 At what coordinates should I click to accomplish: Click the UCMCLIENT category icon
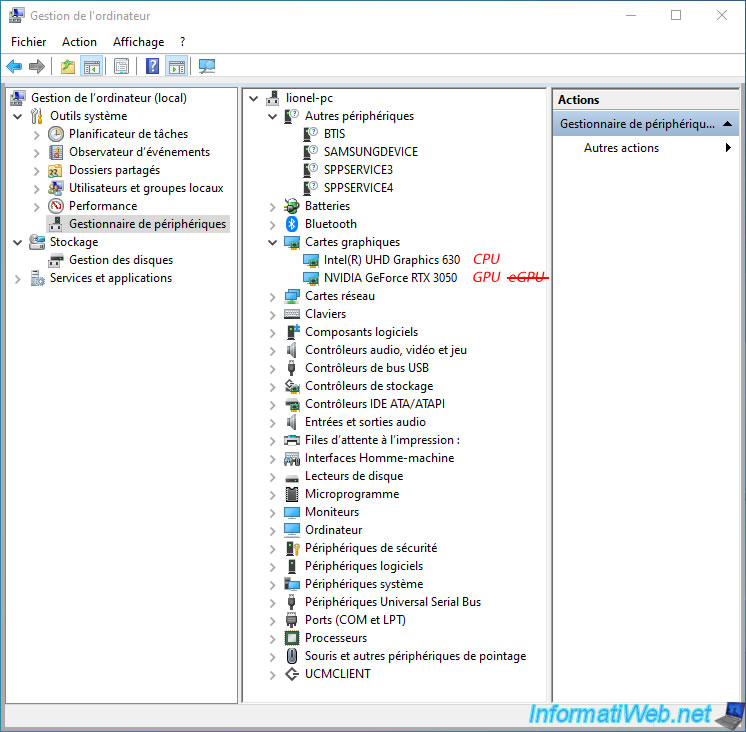[292, 674]
